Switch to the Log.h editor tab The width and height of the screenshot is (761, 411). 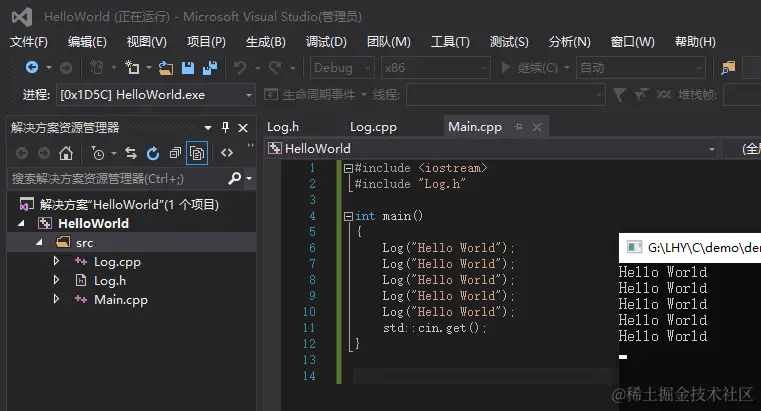coord(283,127)
